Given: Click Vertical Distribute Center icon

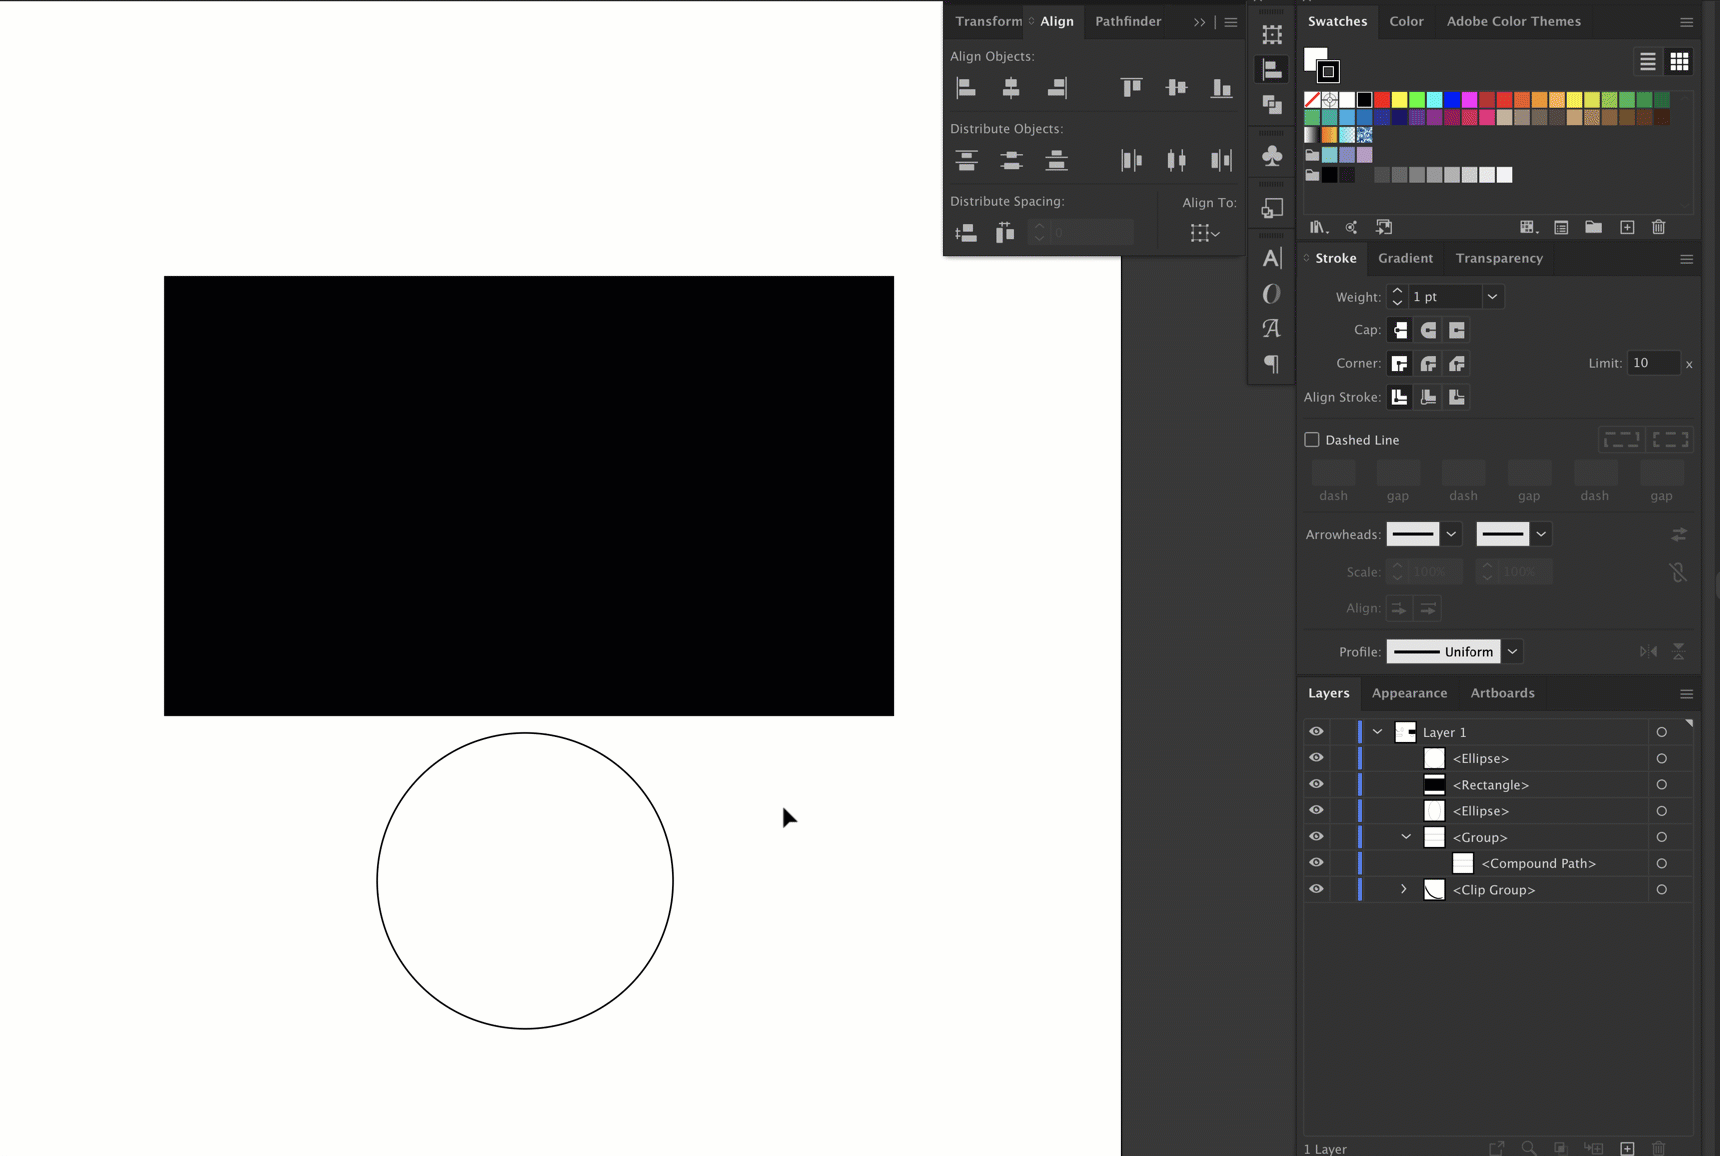Looking at the screenshot, I should click(1011, 160).
